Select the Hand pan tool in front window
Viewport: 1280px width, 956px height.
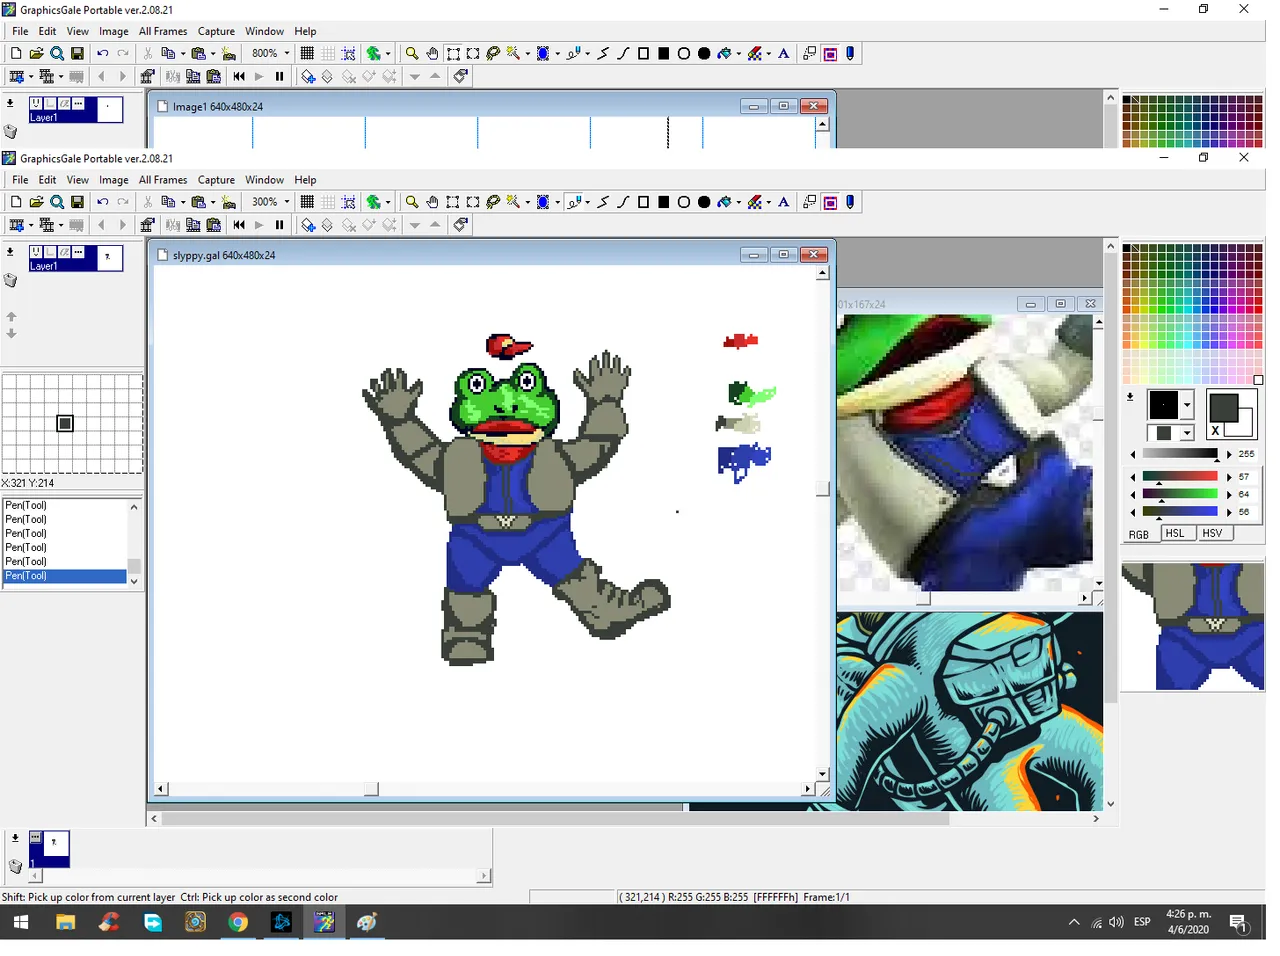pos(432,202)
